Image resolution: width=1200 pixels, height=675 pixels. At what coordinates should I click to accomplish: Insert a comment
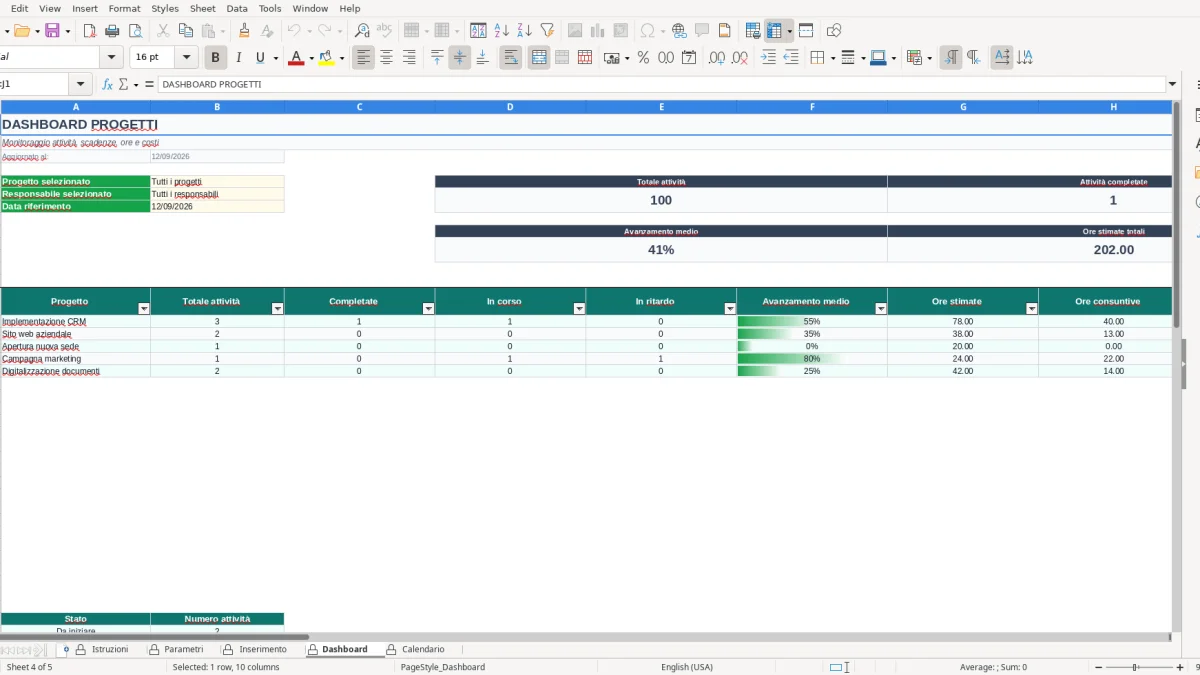tap(702, 31)
